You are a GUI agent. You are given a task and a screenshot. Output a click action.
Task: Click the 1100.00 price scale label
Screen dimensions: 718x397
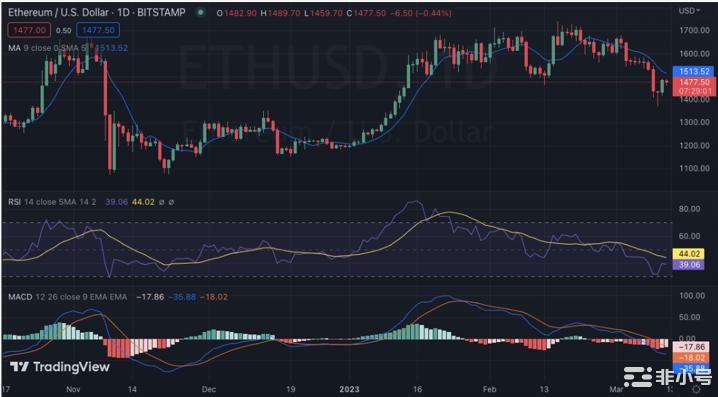[x=694, y=168]
